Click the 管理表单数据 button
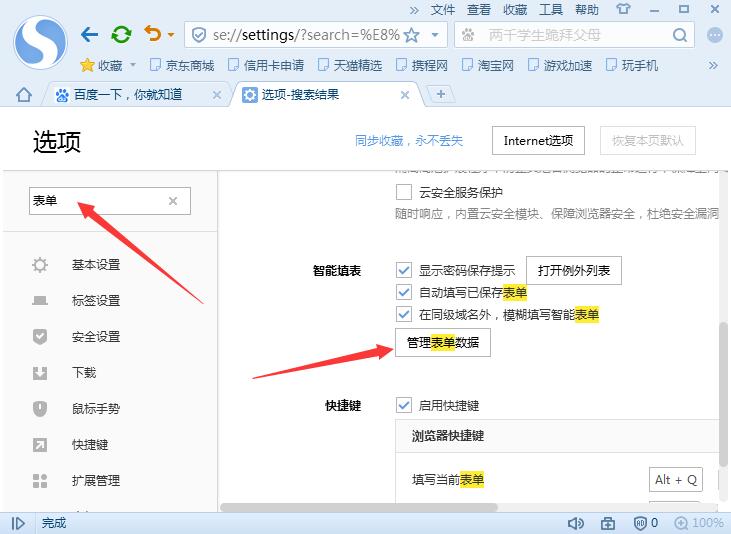This screenshot has width=731, height=534. (442, 343)
